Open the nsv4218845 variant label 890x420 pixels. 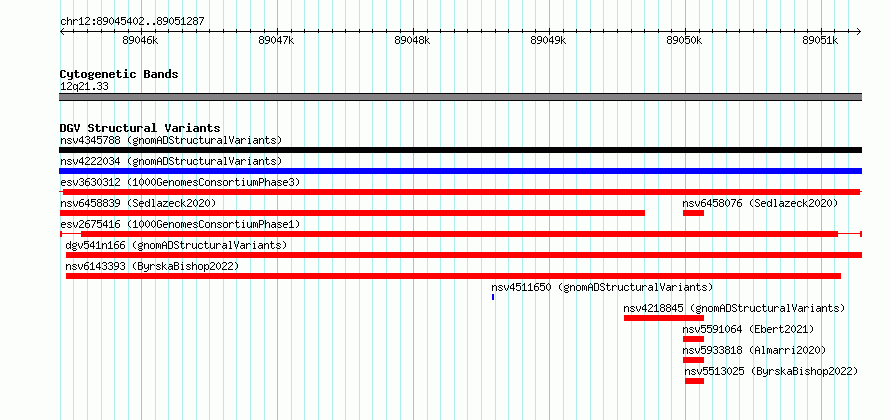coord(734,308)
